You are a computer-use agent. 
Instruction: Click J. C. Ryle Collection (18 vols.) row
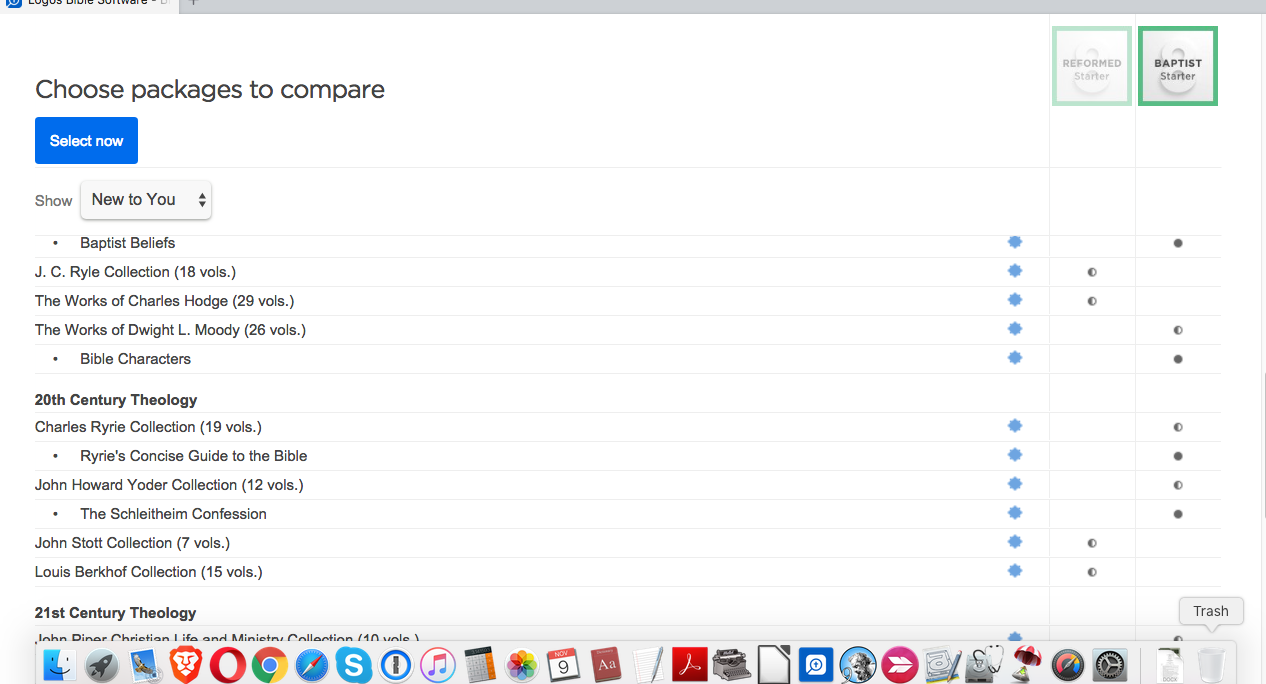[628, 272]
